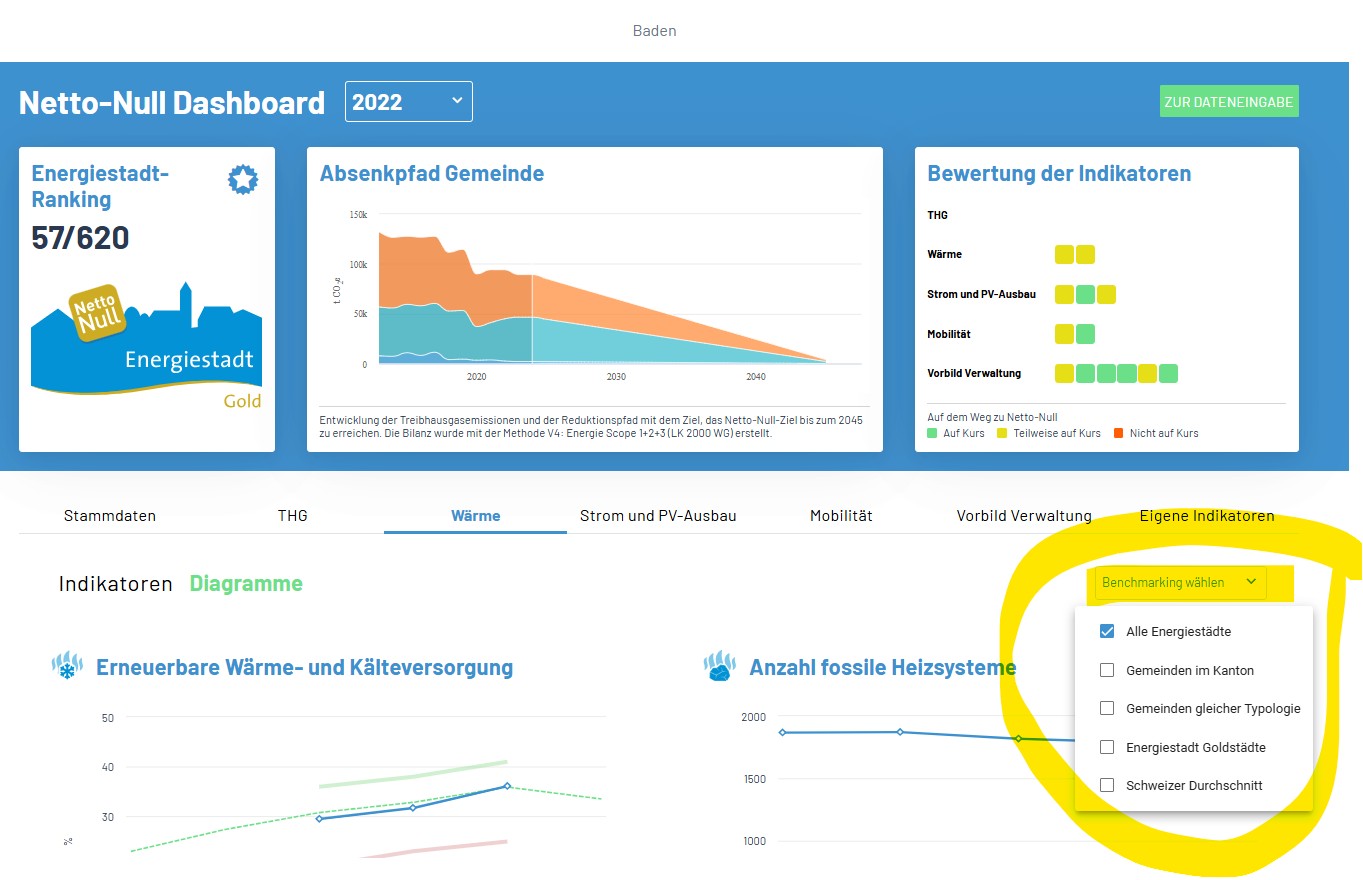This screenshot has height=880, width=1363.
Task: Click the Vorbild Verwaltung indicator row label
Action: click(x=975, y=373)
